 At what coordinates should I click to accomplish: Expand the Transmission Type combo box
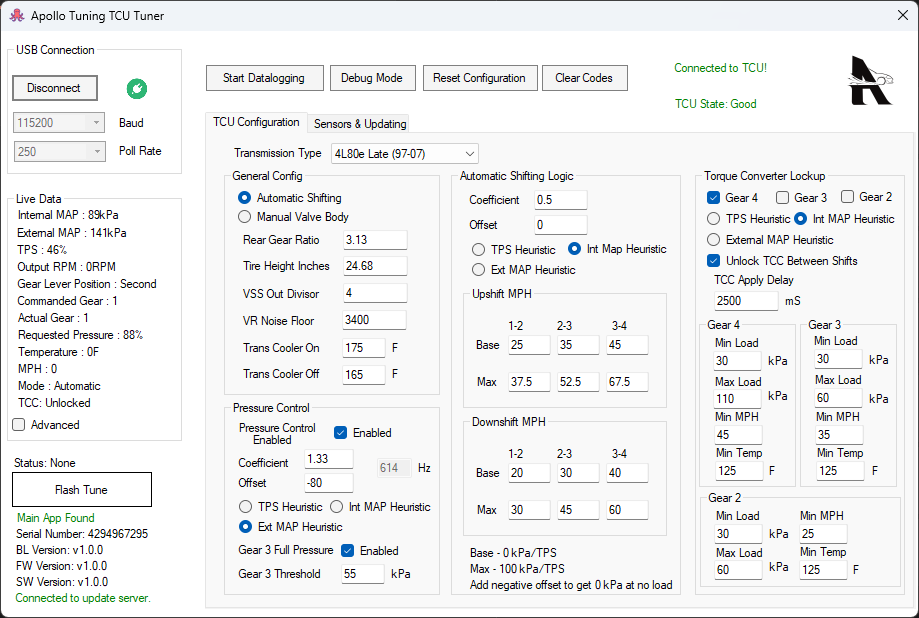(404, 154)
